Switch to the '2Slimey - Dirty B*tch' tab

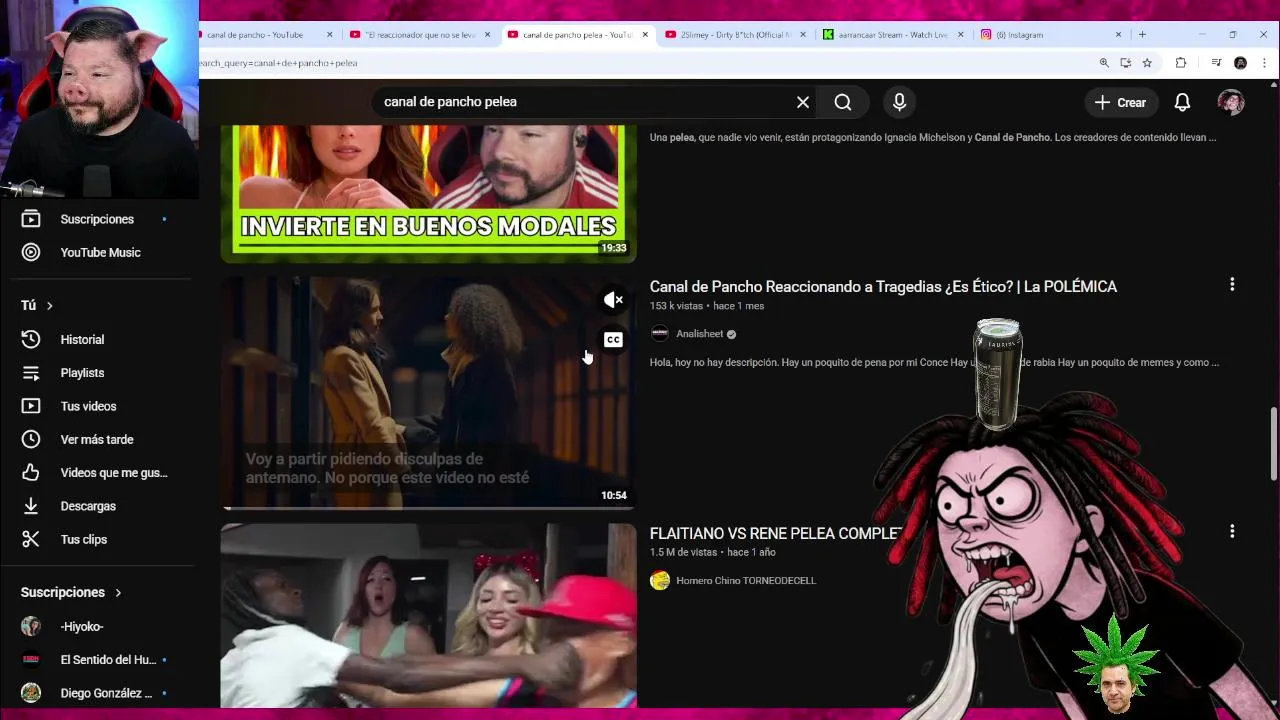735,35
